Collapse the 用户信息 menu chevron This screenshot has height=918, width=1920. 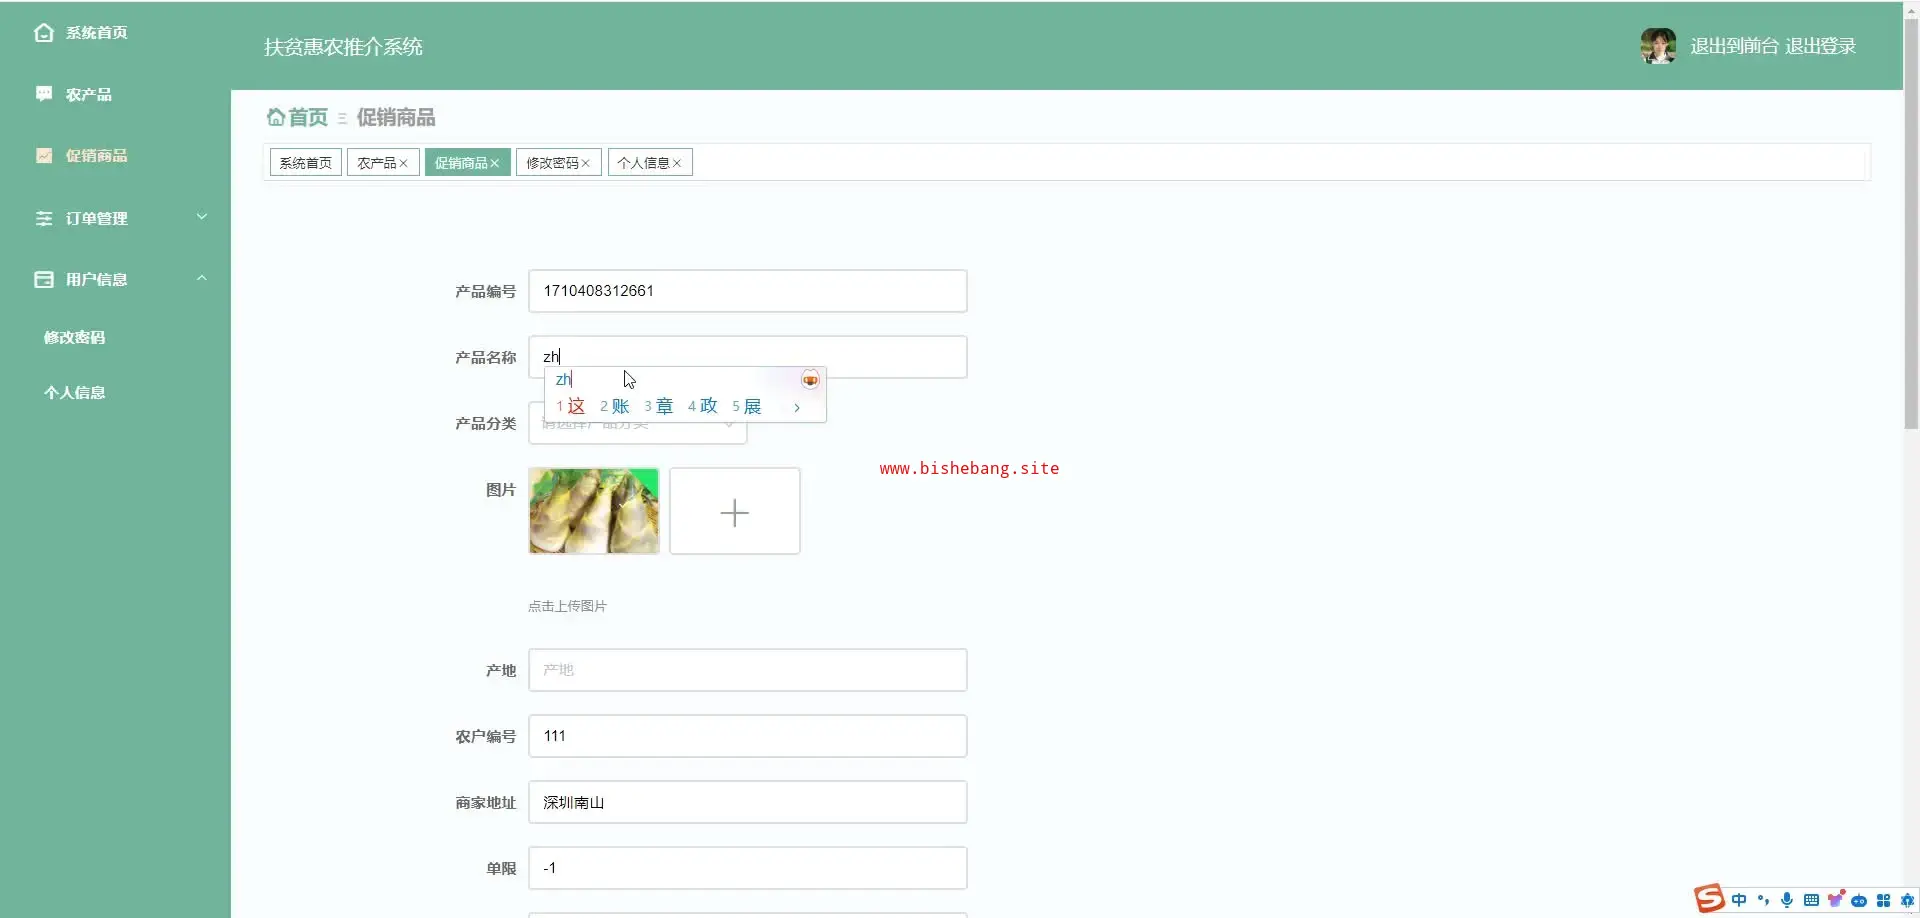click(202, 278)
